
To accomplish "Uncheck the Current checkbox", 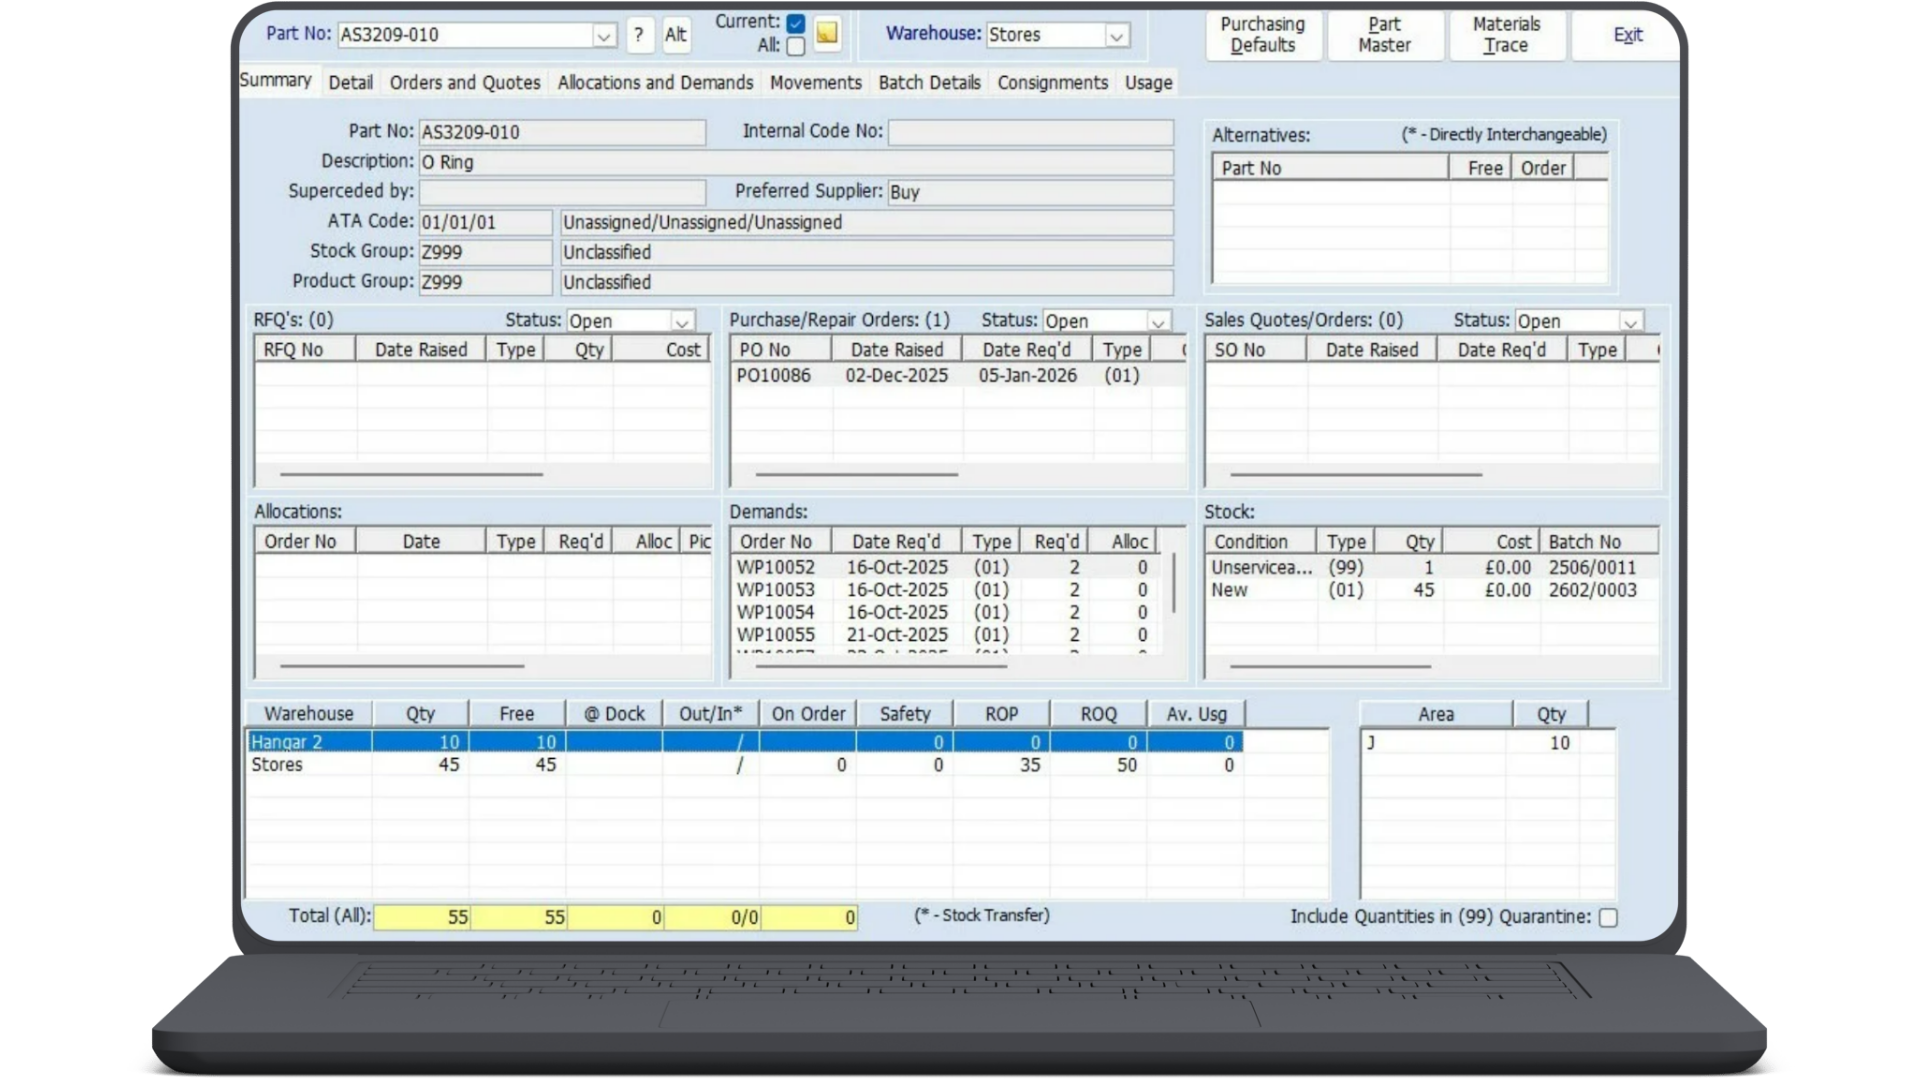I will point(794,22).
